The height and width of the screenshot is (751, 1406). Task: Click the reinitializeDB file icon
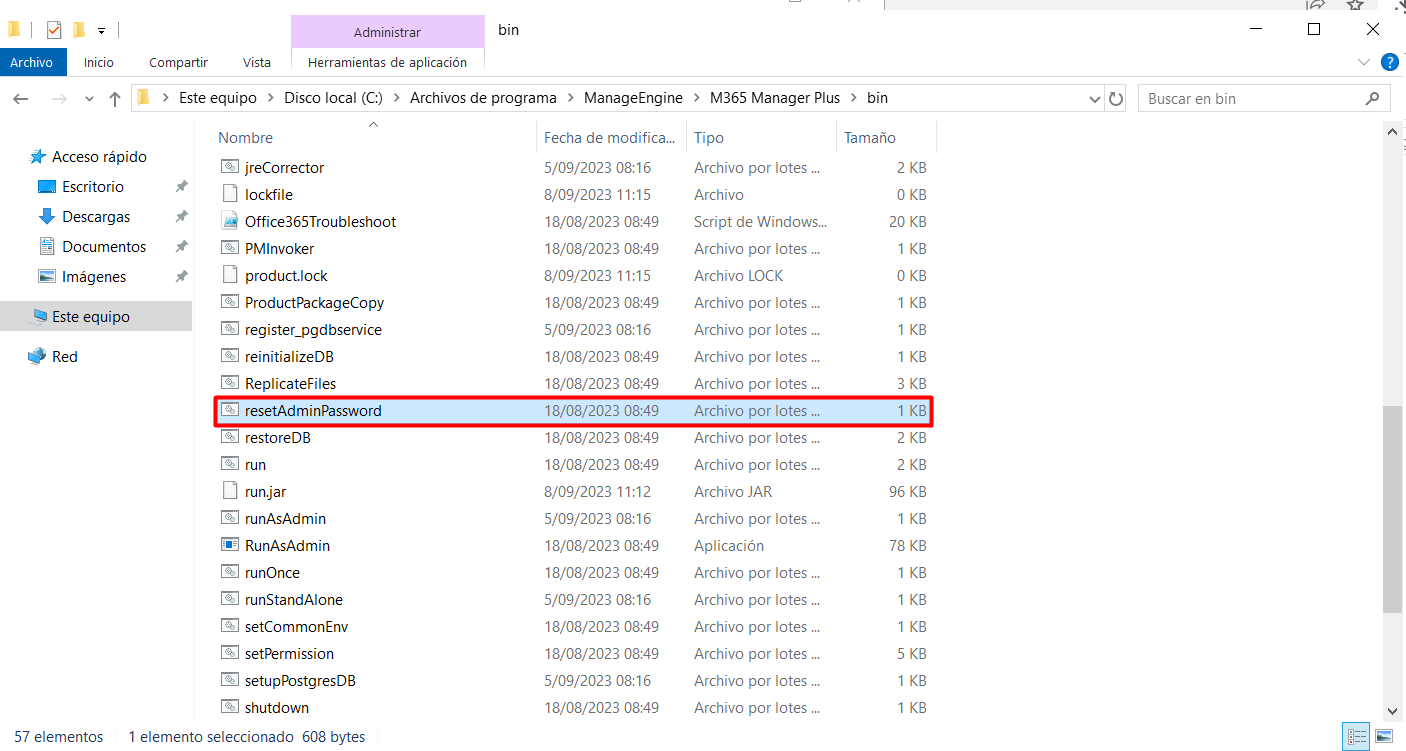point(230,356)
